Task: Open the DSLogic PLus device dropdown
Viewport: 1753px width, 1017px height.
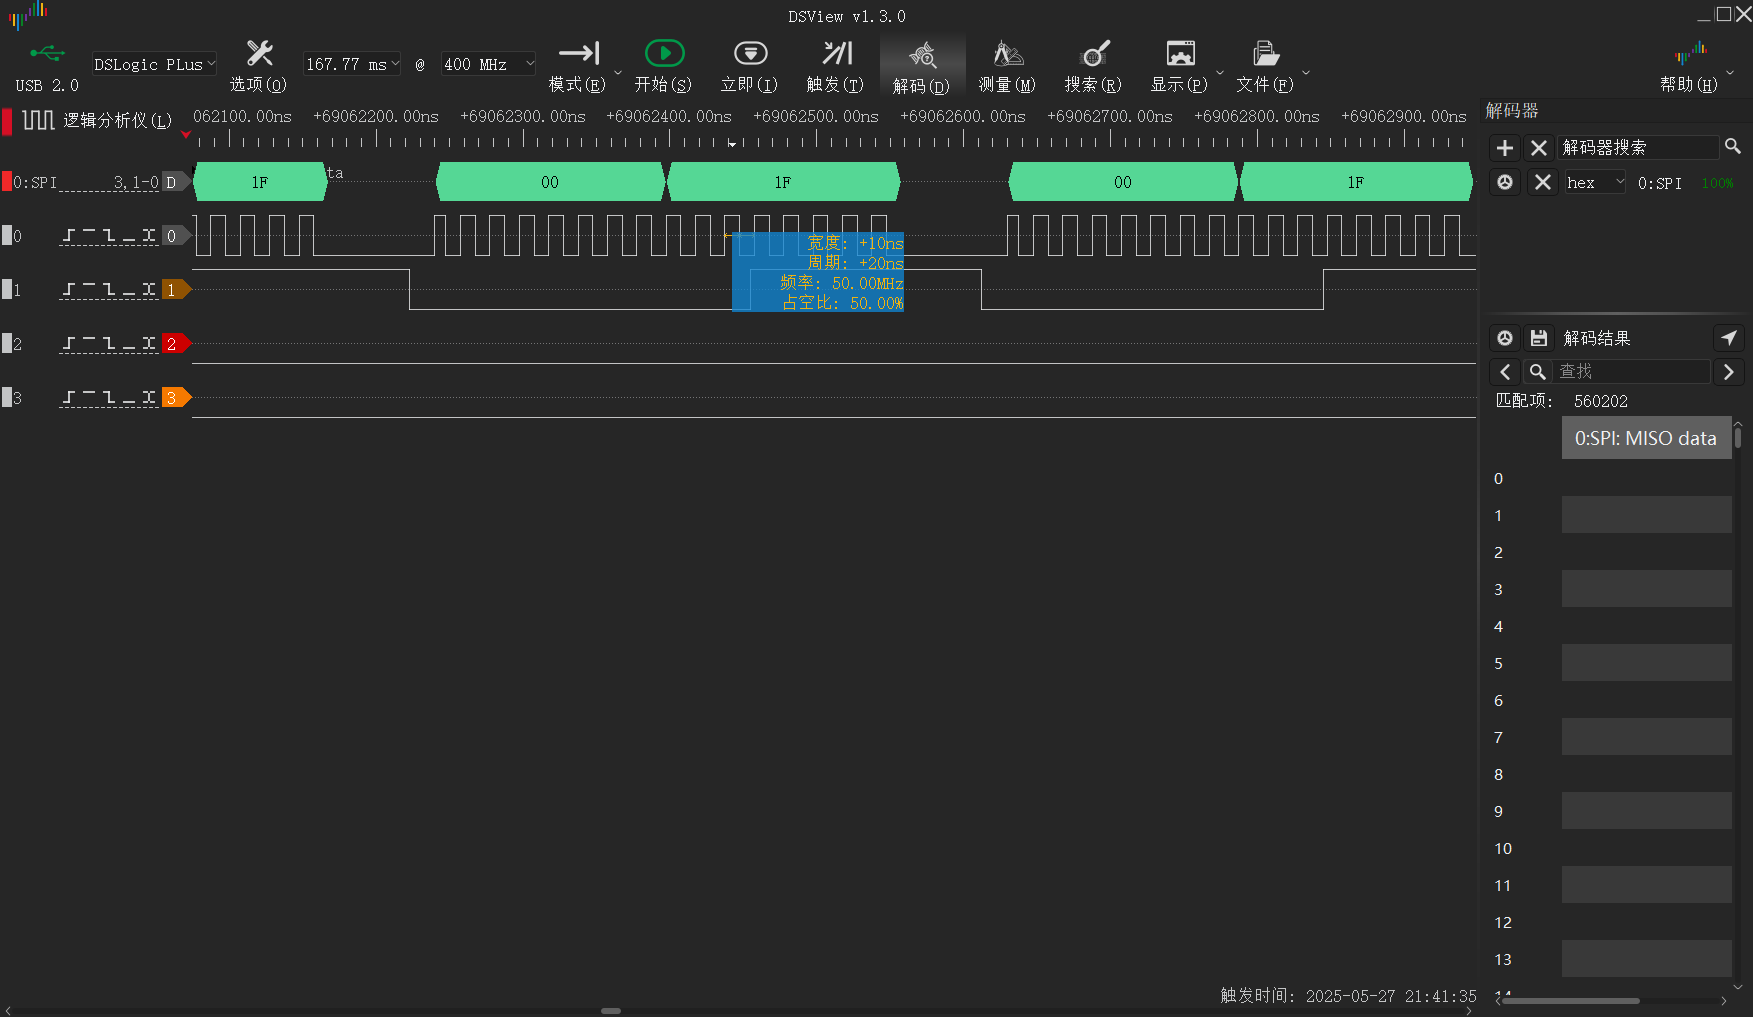Action: (154, 64)
